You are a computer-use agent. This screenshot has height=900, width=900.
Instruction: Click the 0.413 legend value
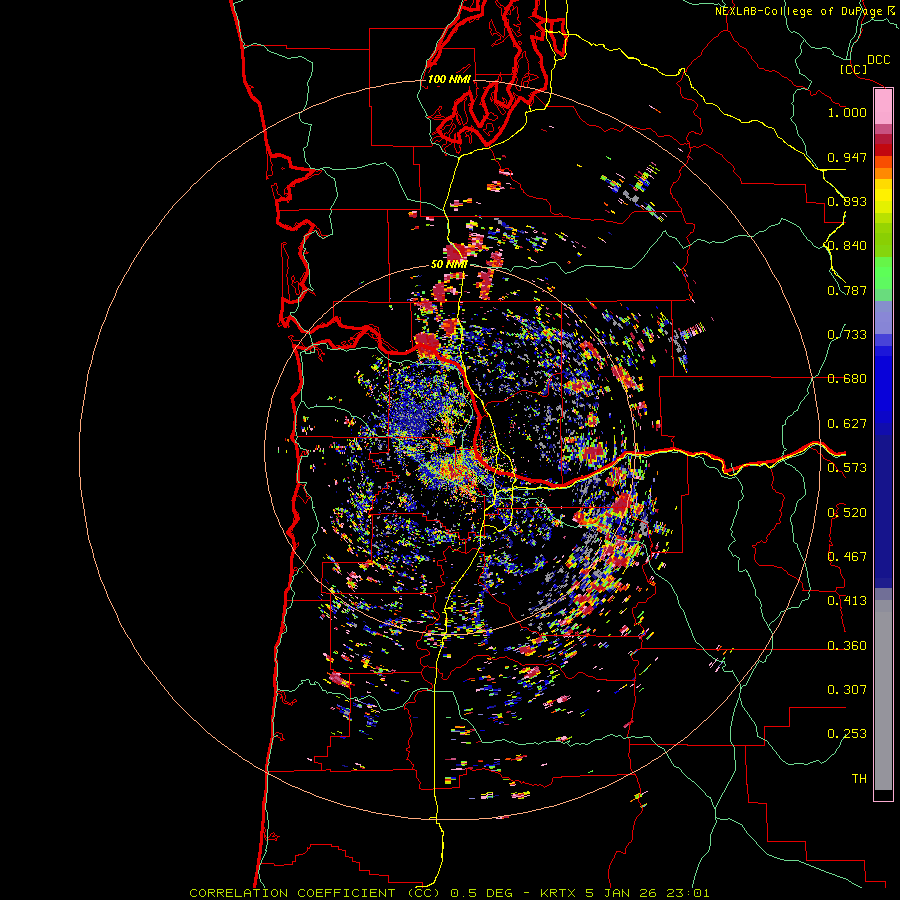click(847, 601)
